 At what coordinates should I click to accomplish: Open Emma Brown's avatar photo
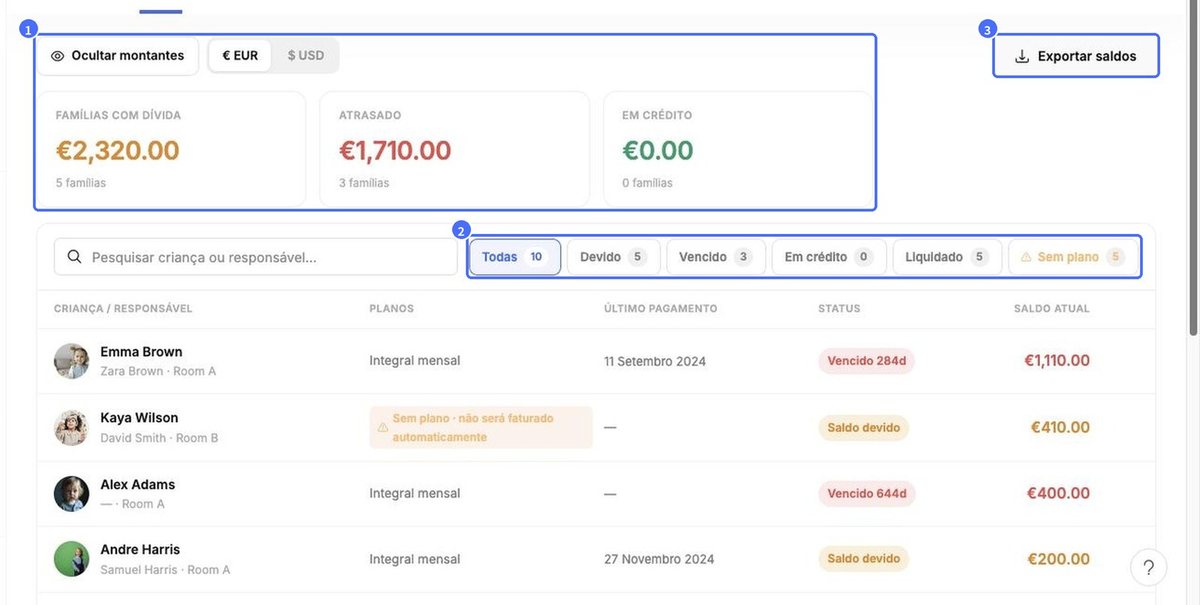tap(72, 361)
